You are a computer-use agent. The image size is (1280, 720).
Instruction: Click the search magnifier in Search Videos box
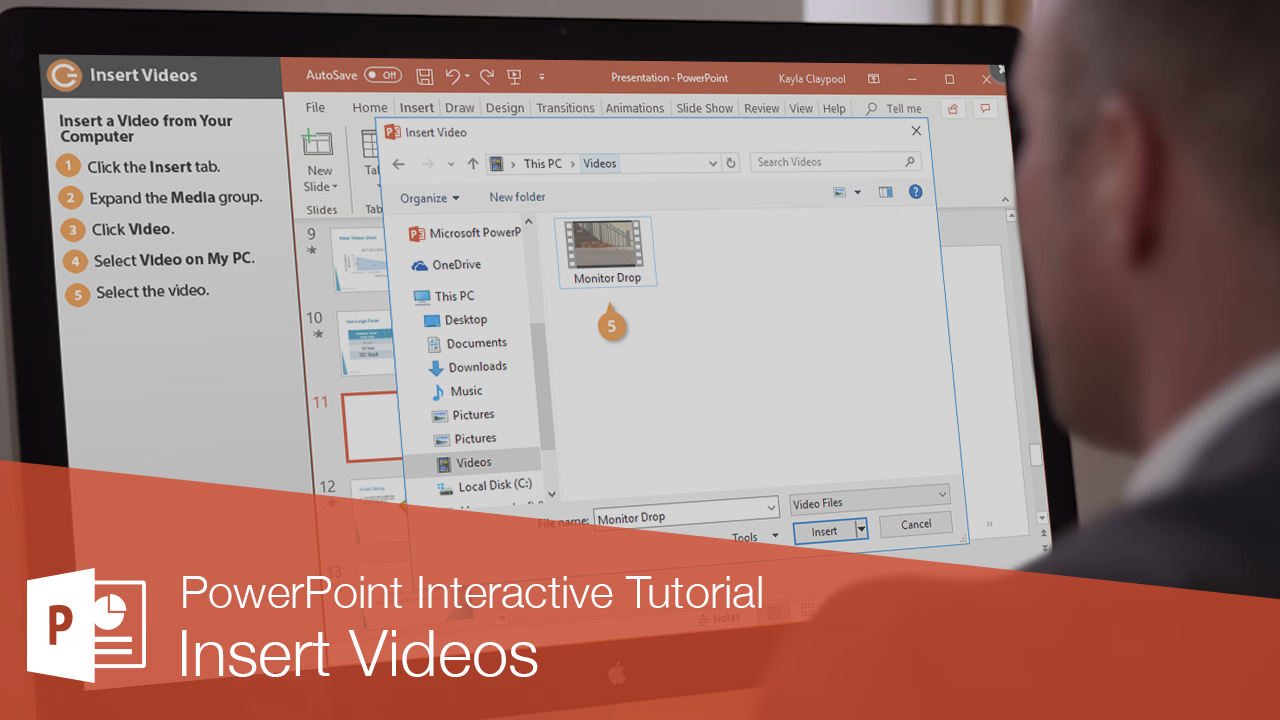tap(909, 161)
